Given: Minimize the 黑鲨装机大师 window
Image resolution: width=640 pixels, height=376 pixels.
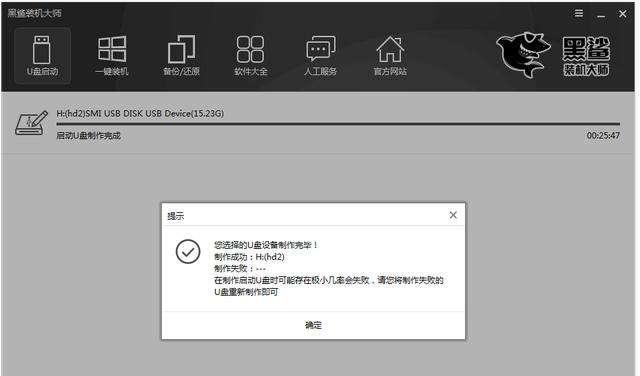Looking at the screenshot, I should click(x=601, y=15).
